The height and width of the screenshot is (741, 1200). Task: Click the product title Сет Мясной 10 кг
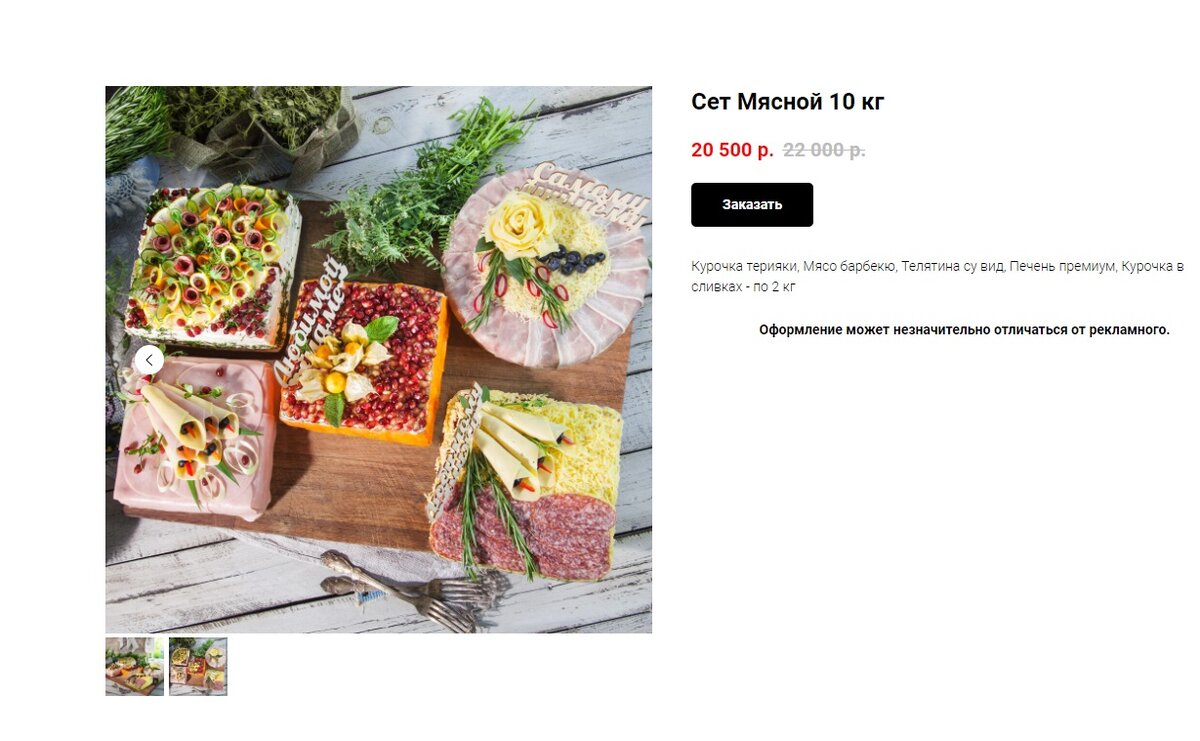point(788,102)
